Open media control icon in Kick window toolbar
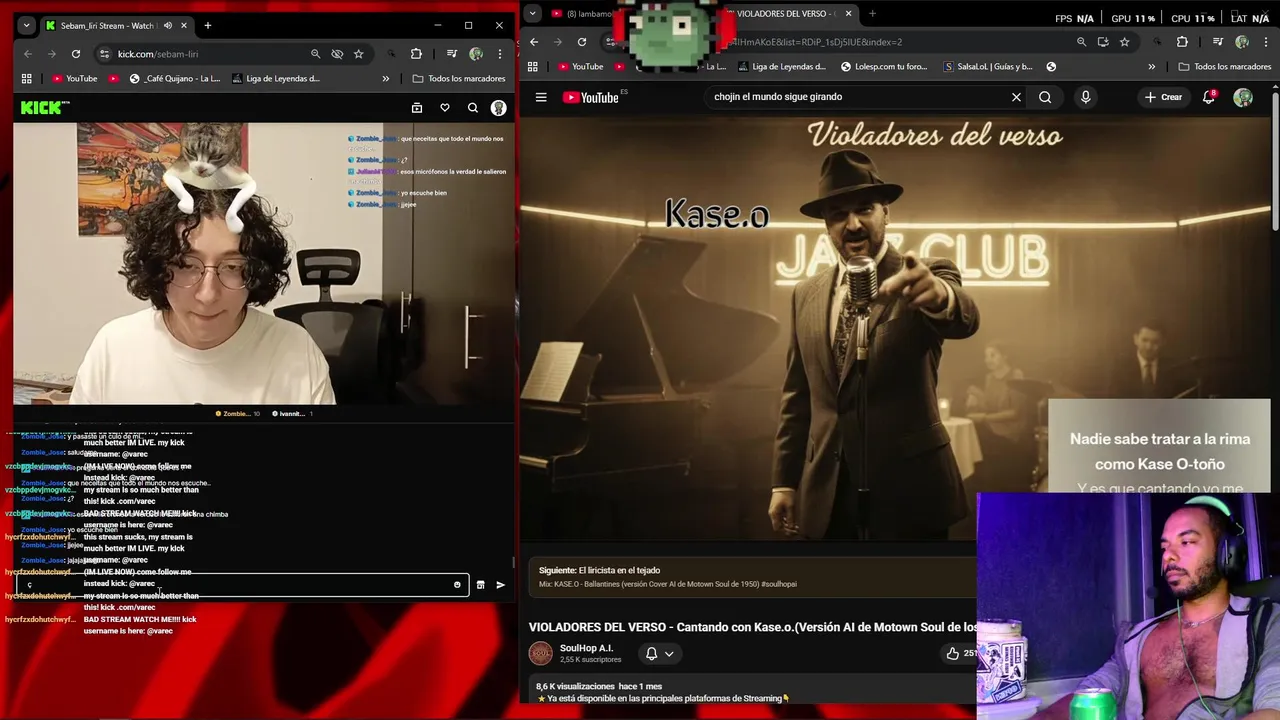The image size is (1280, 720). [x=452, y=54]
